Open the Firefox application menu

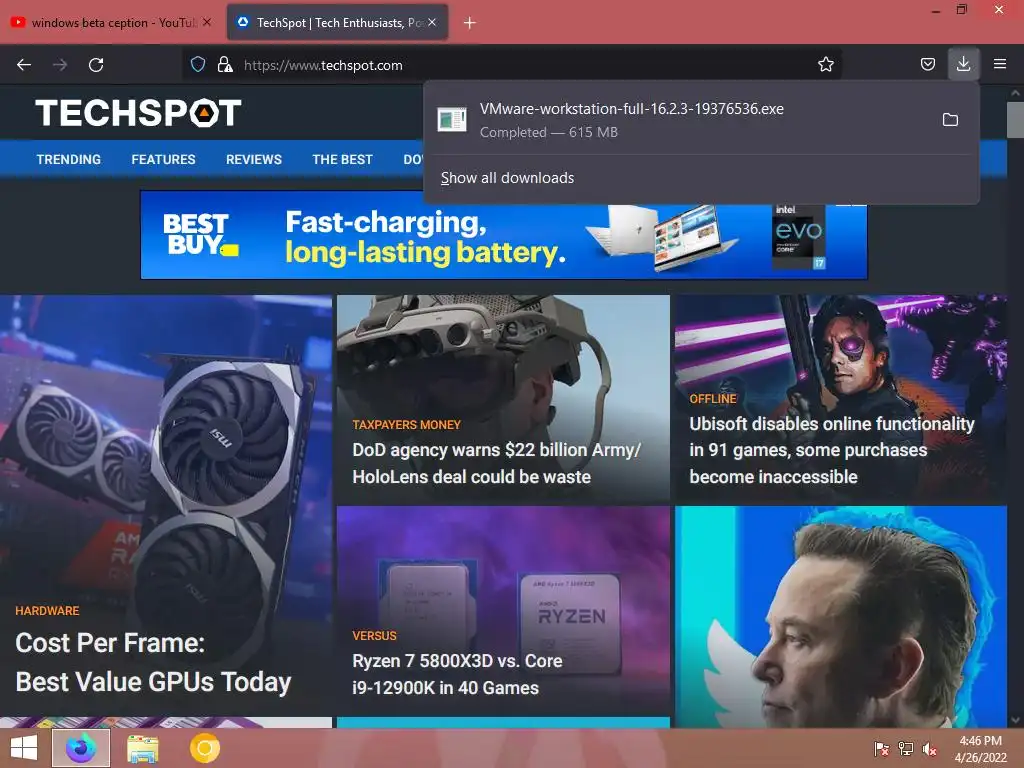click(1000, 64)
